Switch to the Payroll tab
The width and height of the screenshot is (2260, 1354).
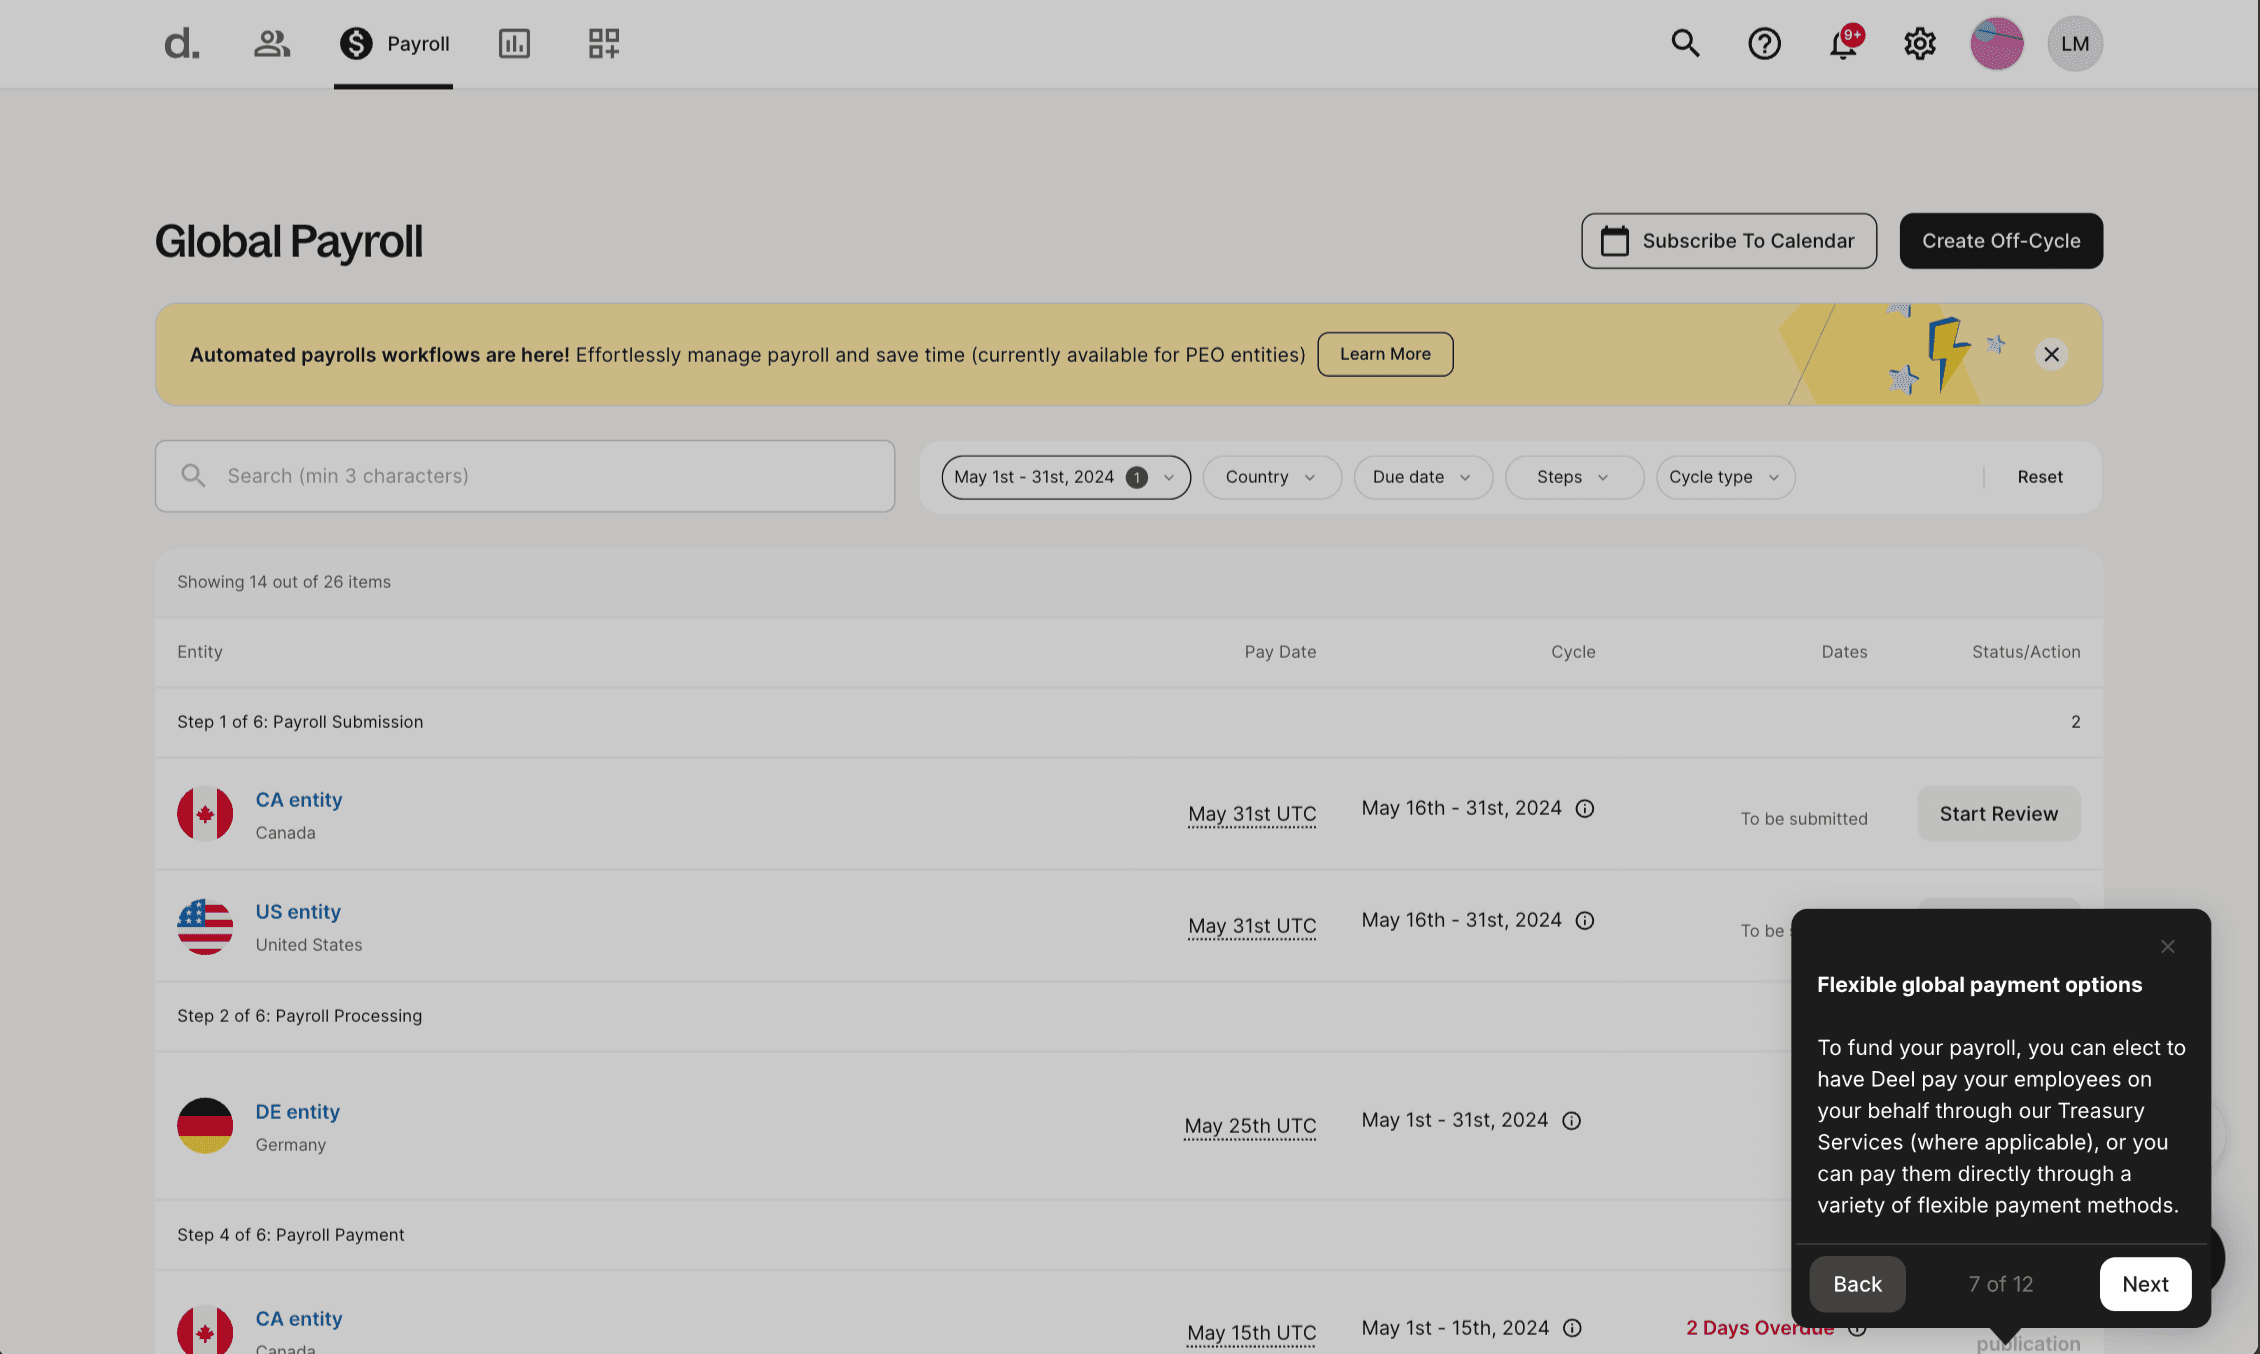click(x=393, y=43)
